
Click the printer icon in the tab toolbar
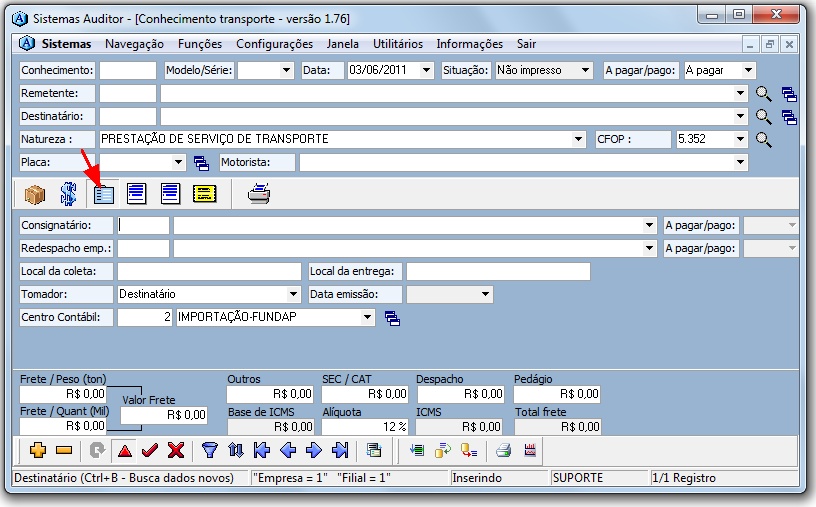pos(259,194)
